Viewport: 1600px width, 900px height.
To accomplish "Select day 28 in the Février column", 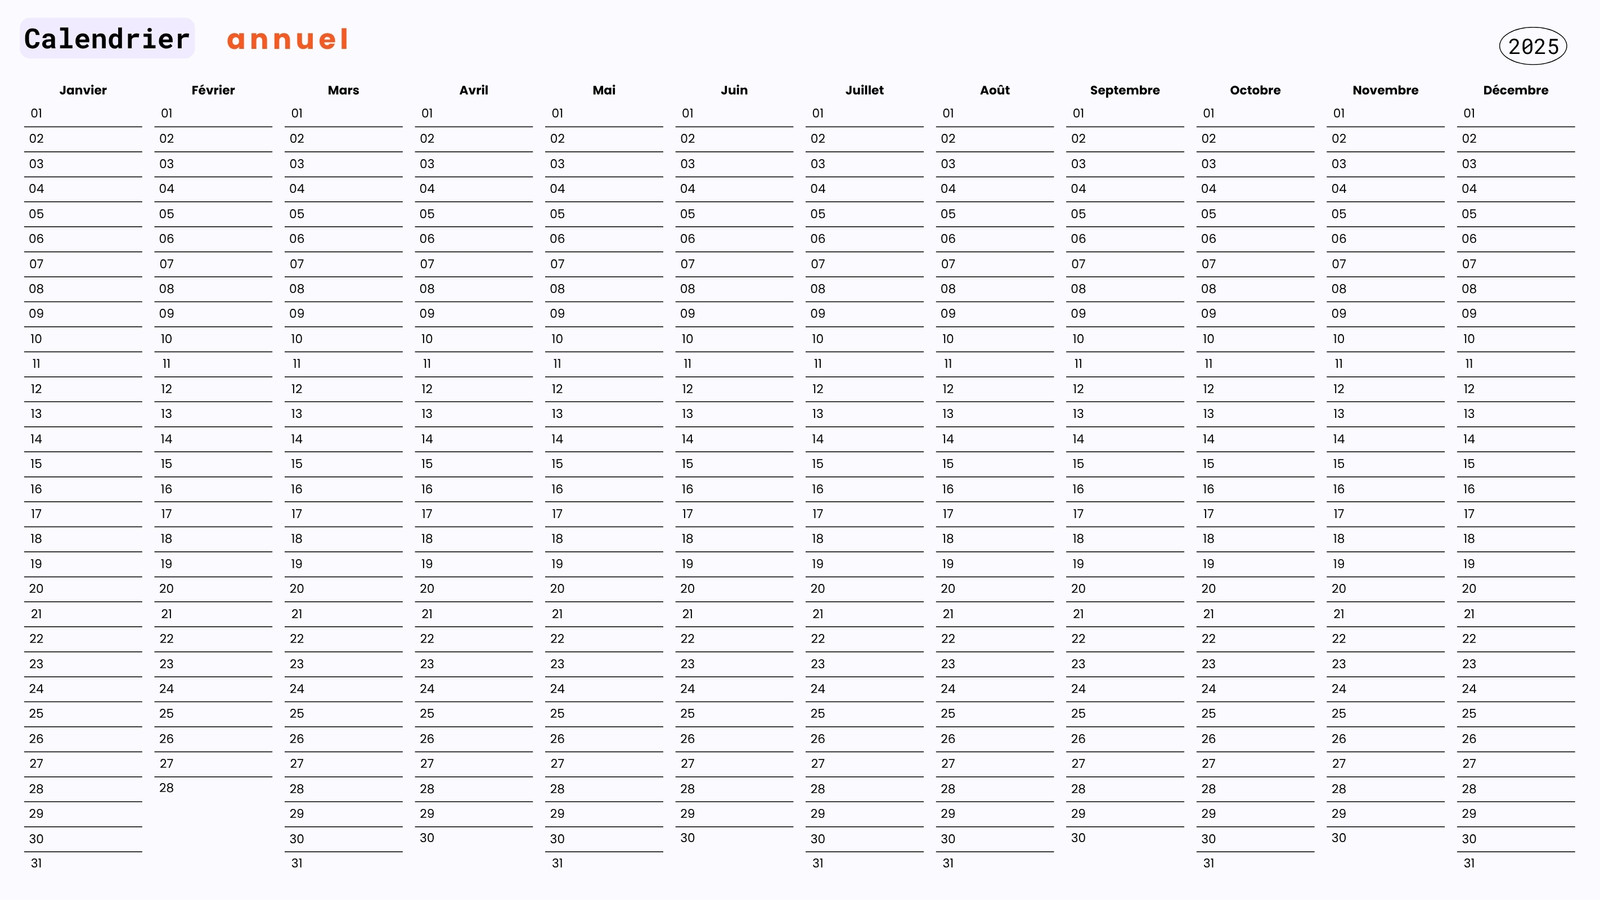I will click(167, 788).
